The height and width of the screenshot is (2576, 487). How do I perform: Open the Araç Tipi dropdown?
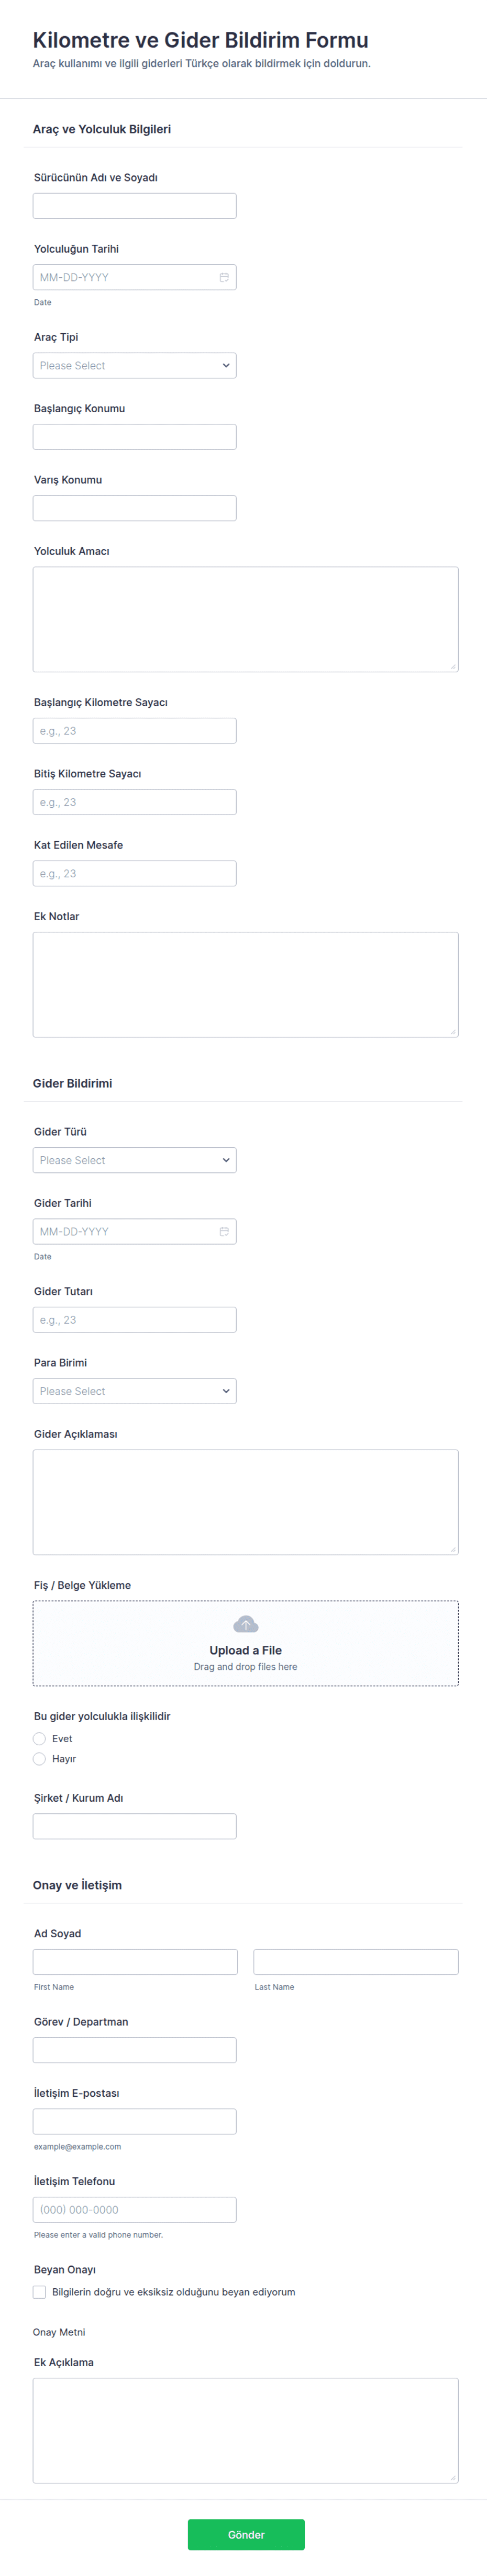pyautogui.click(x=134, y=365)
